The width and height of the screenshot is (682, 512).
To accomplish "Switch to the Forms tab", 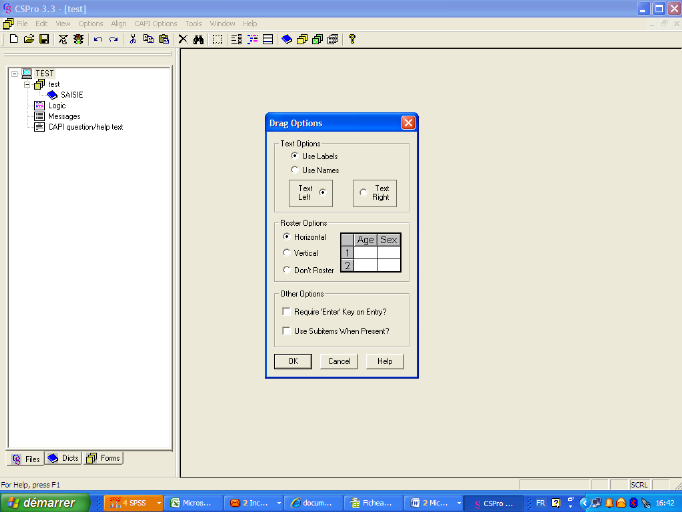I will (103, 459).
